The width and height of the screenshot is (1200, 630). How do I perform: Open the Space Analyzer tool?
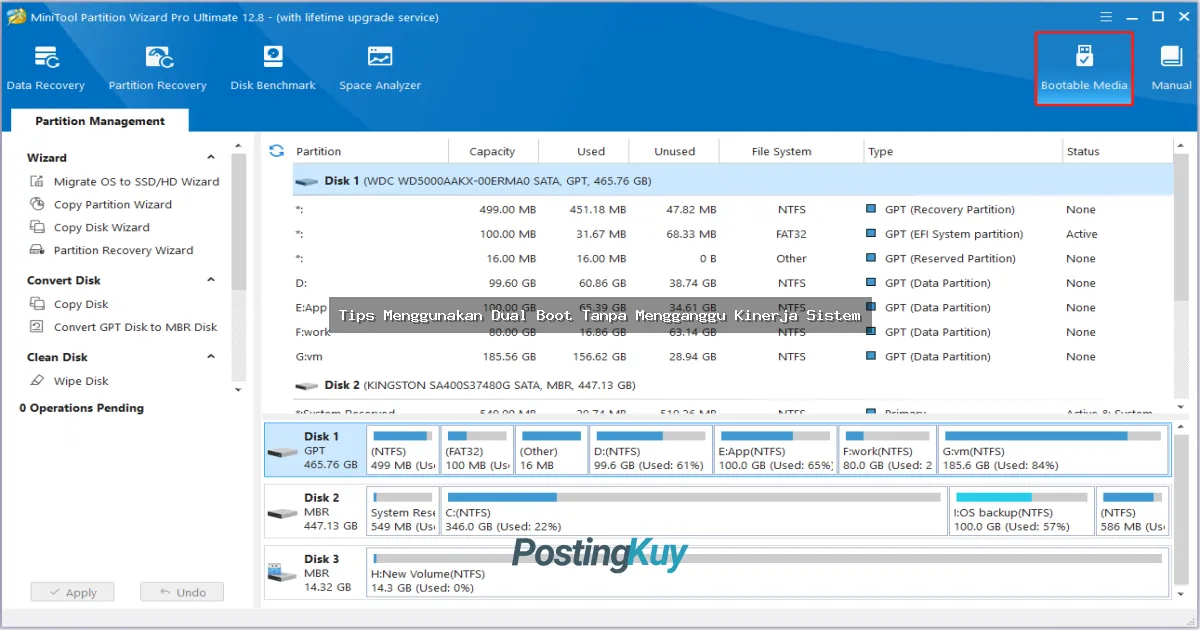(x=380, y=68)
